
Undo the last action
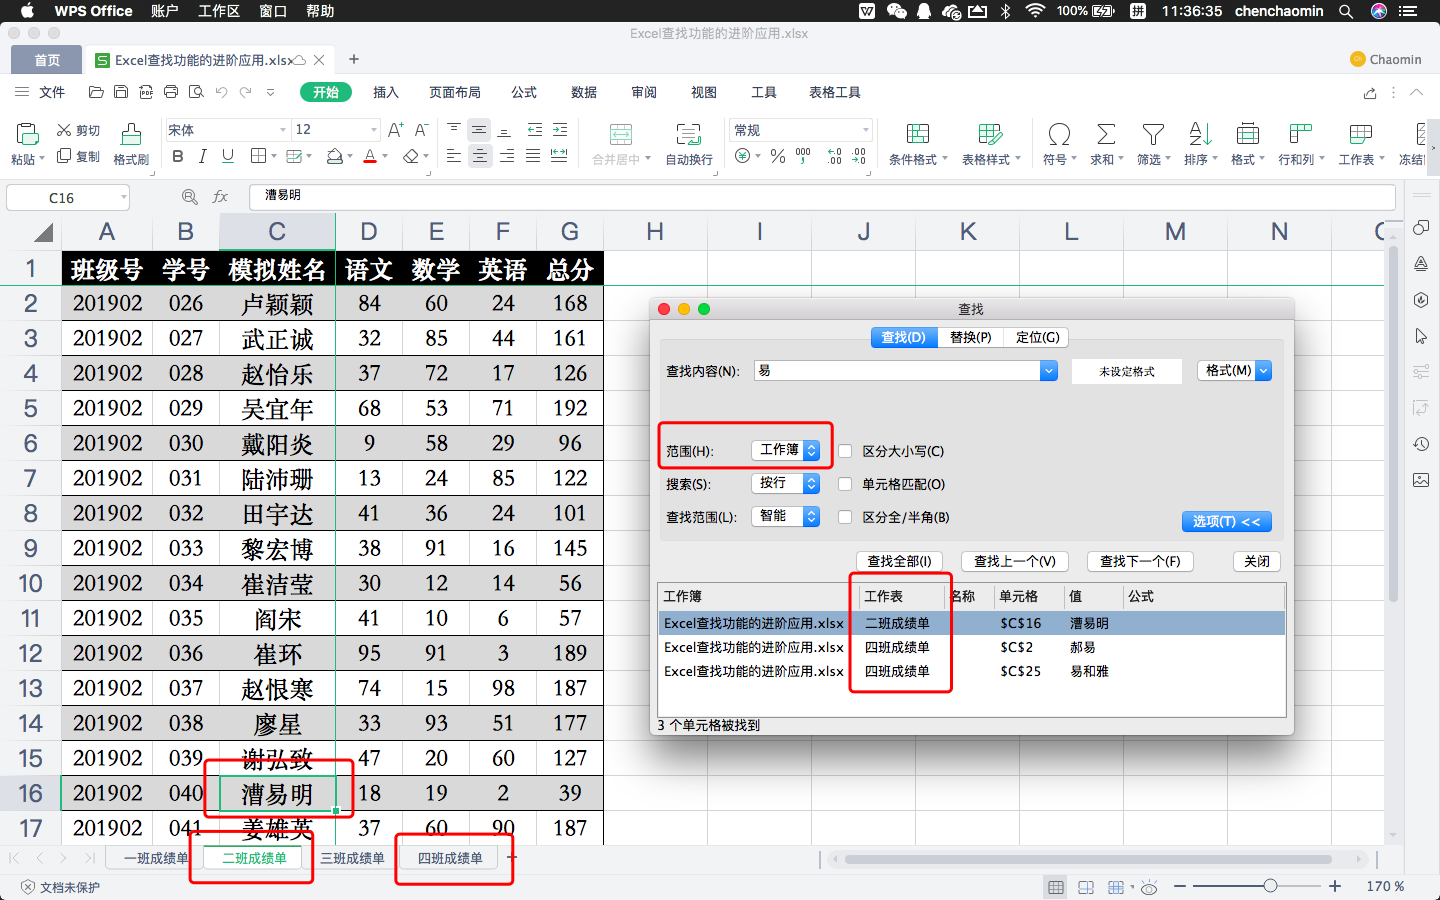pos(221,92)
